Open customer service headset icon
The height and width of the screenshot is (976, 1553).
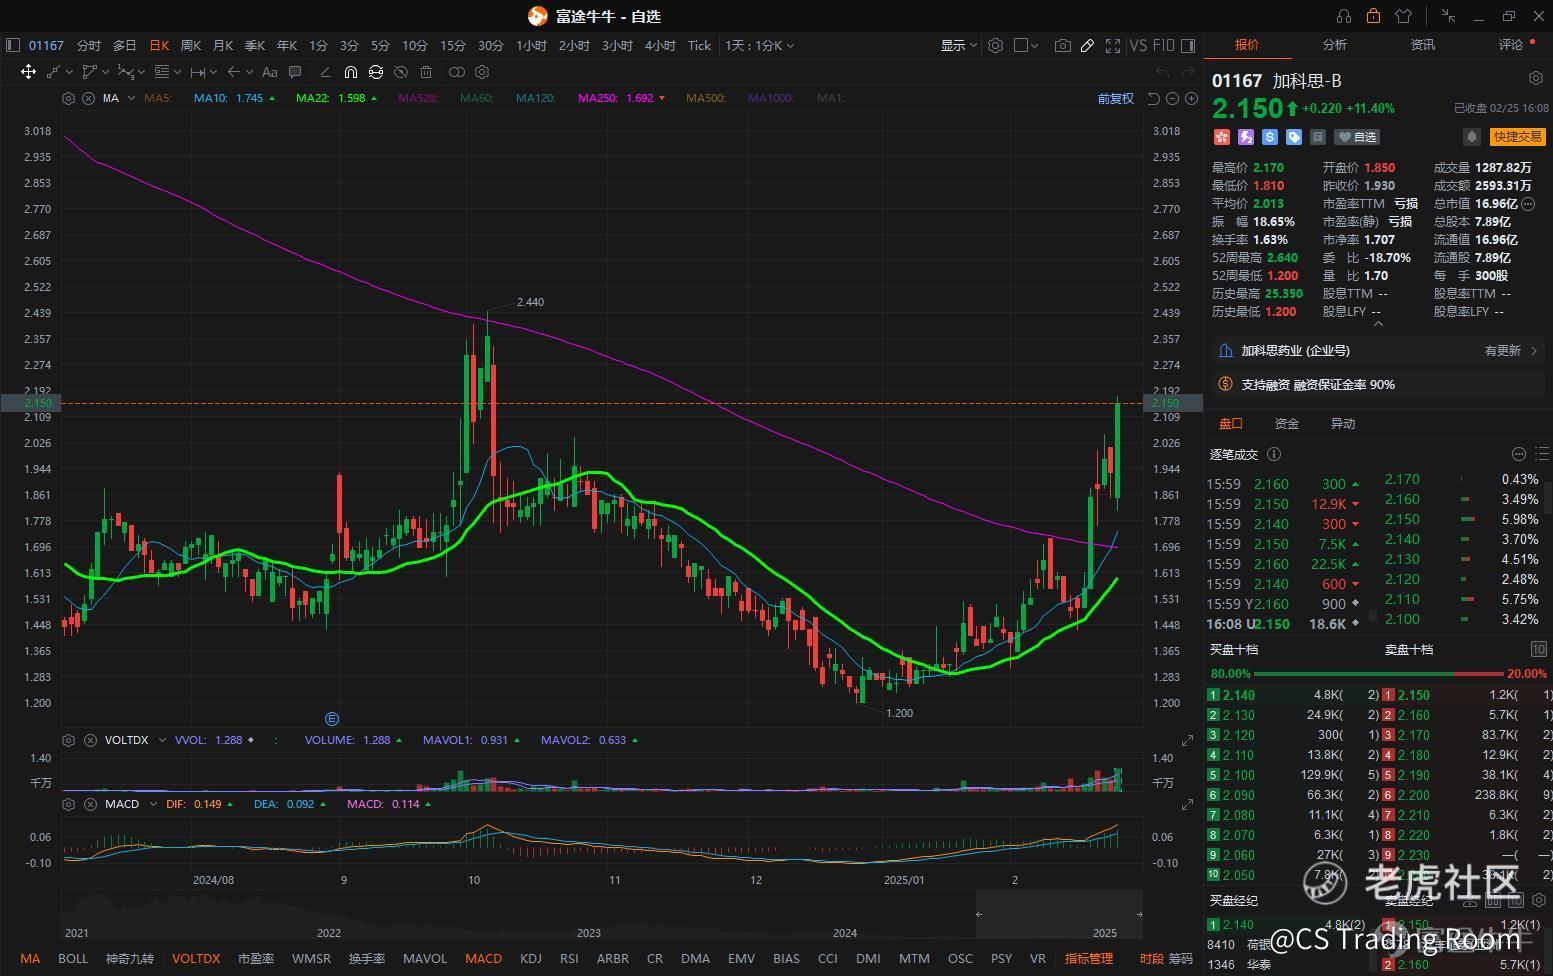click(x=1343, y=16)
